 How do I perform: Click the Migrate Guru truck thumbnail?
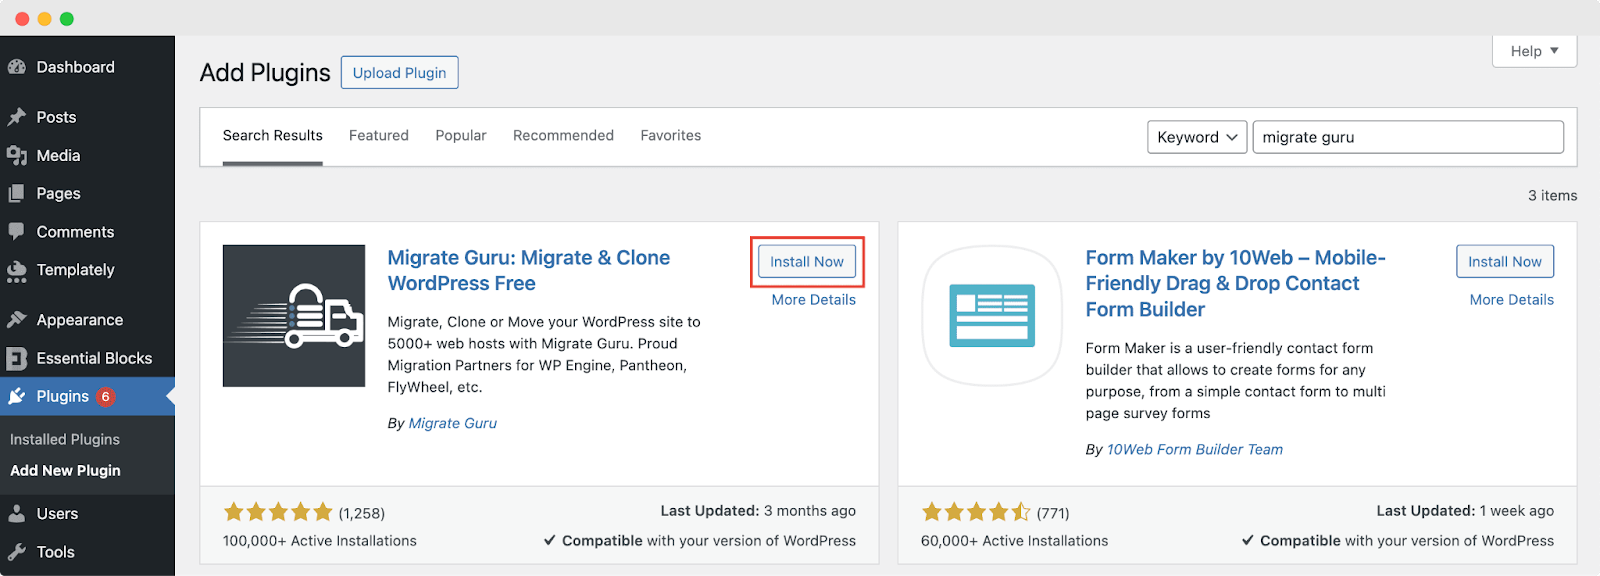click(294, 316)
